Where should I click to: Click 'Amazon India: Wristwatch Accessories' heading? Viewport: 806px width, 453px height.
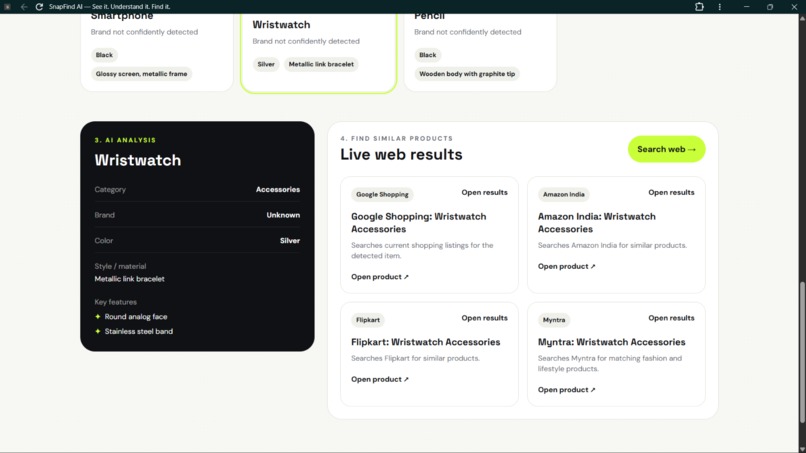(596, 223)
